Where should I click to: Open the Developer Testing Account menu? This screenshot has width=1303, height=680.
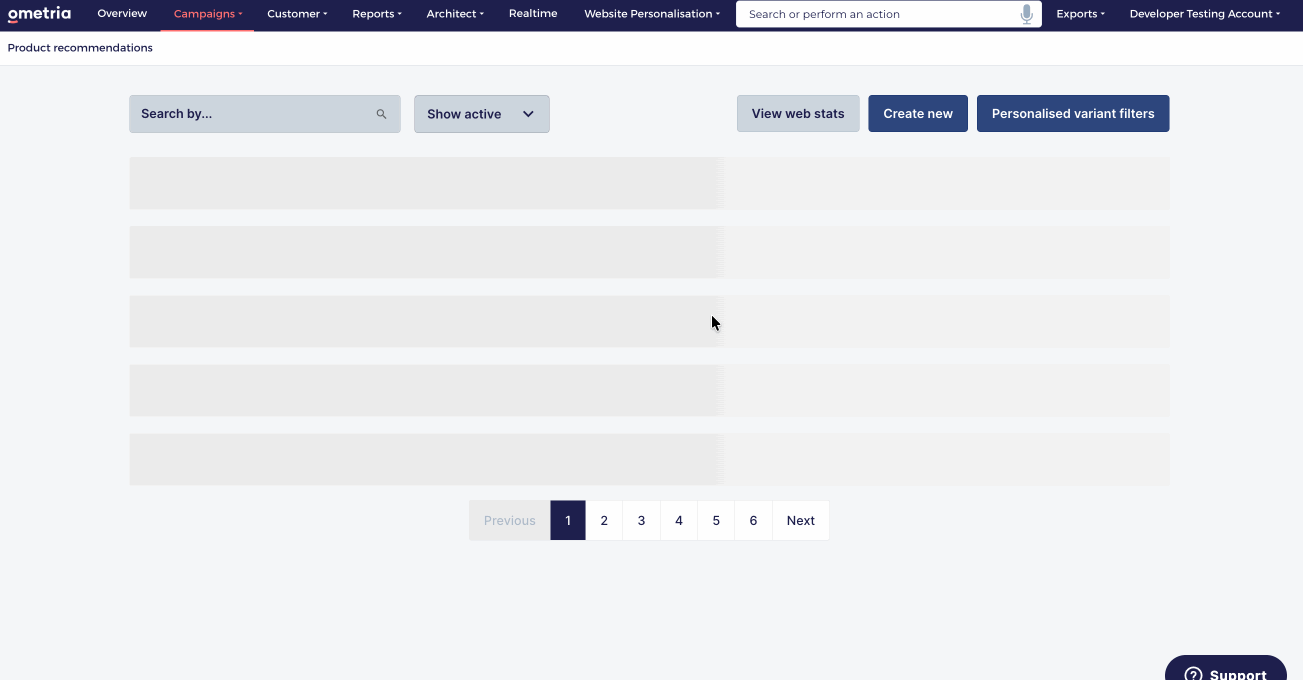pos(1204,14)
